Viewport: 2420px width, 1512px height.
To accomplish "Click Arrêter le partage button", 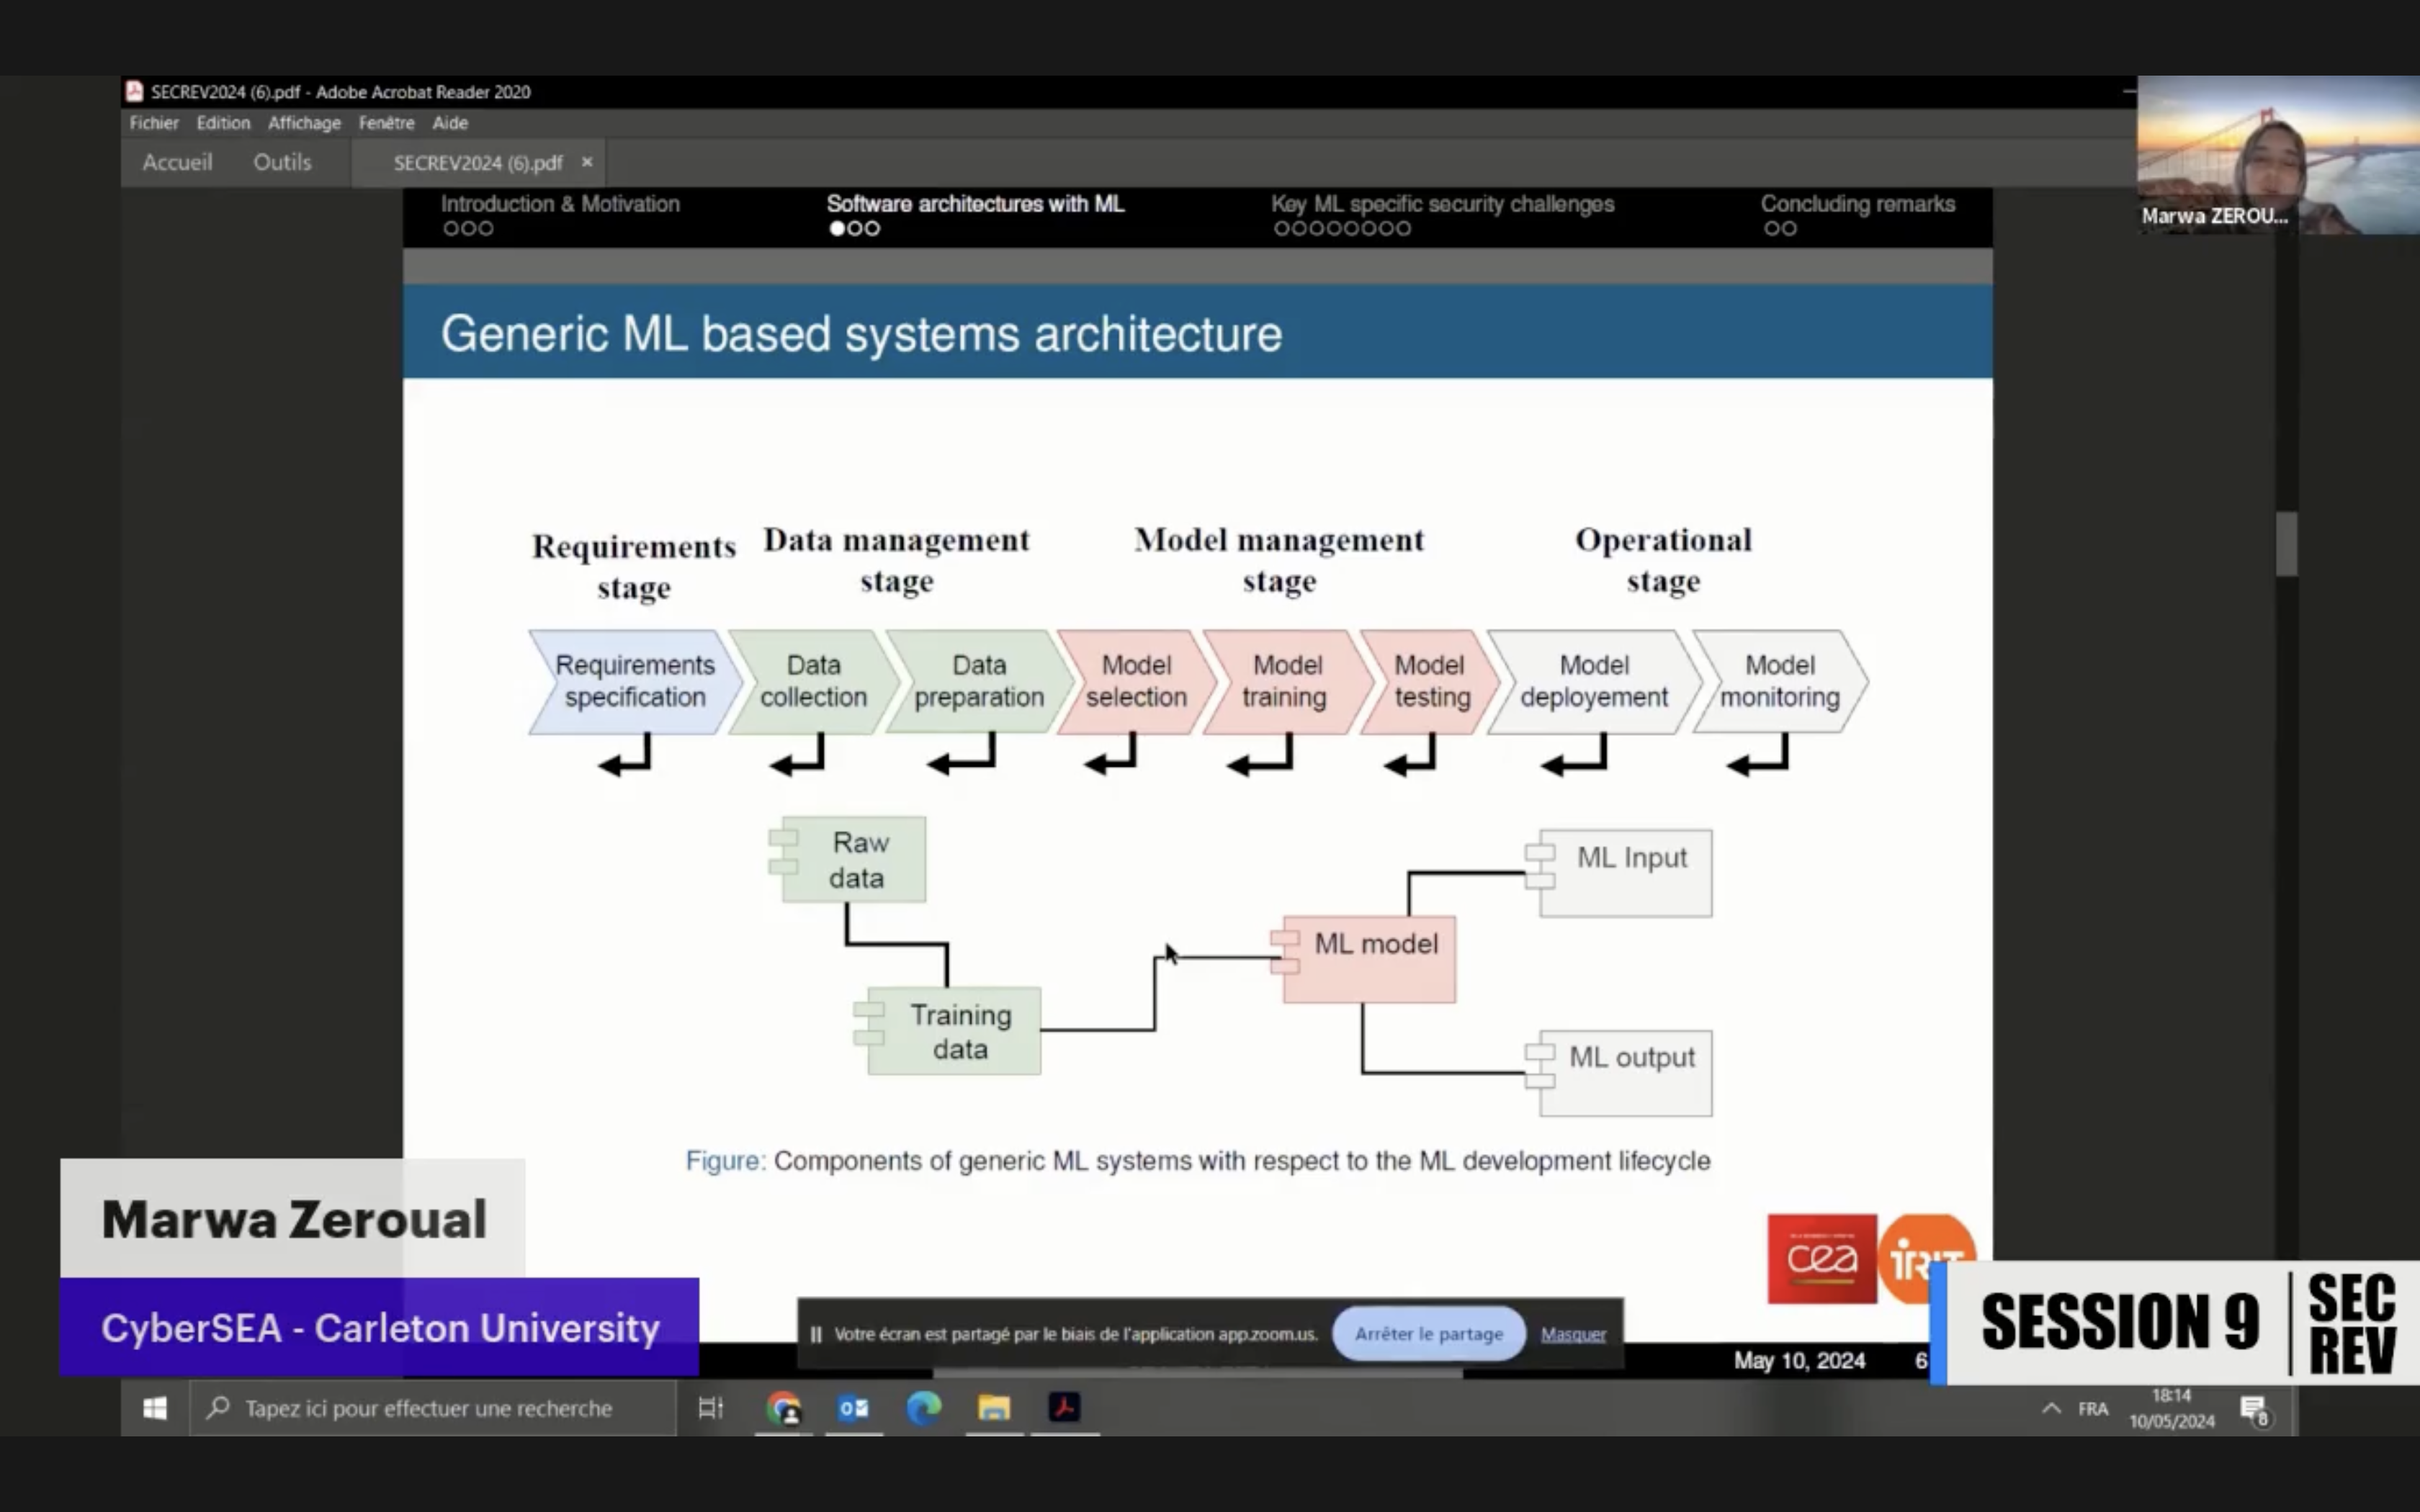I will point(1428,1334).
